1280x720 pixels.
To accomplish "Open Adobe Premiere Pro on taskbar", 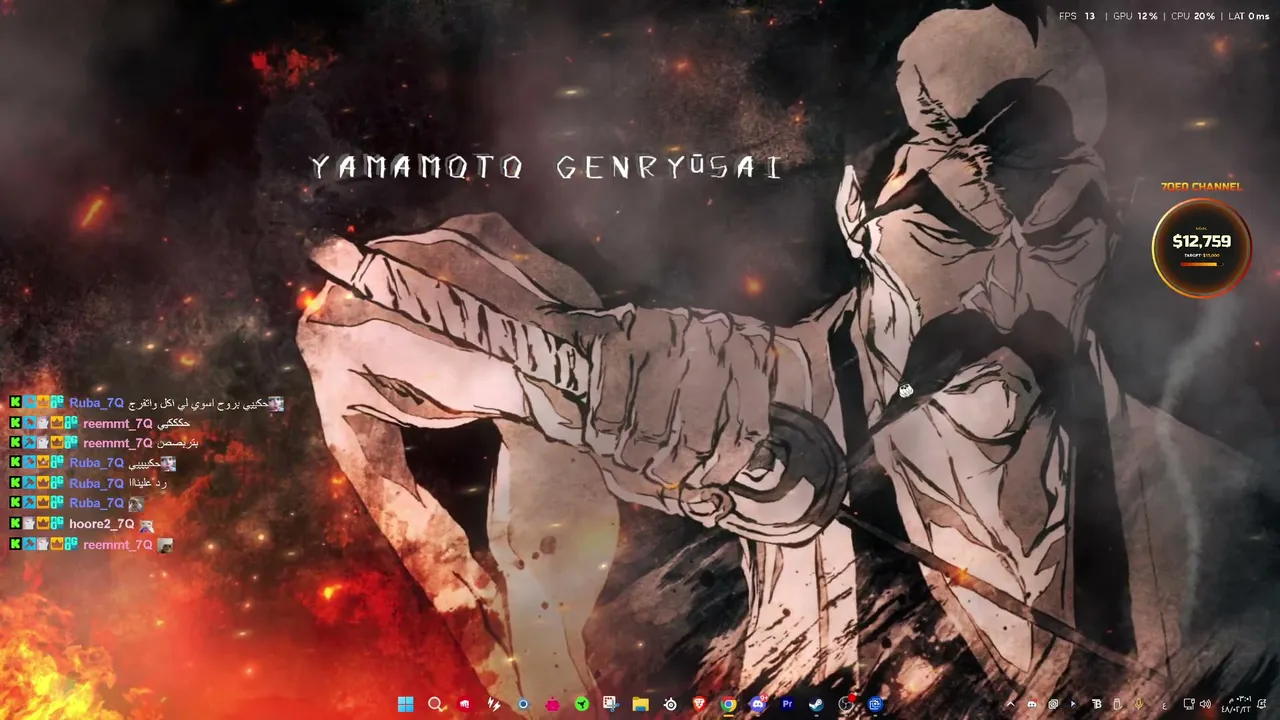I will [787, 704].
